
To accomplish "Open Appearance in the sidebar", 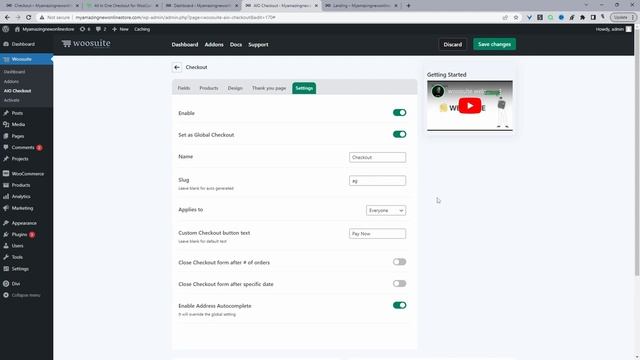I will [x=24, y=223].
